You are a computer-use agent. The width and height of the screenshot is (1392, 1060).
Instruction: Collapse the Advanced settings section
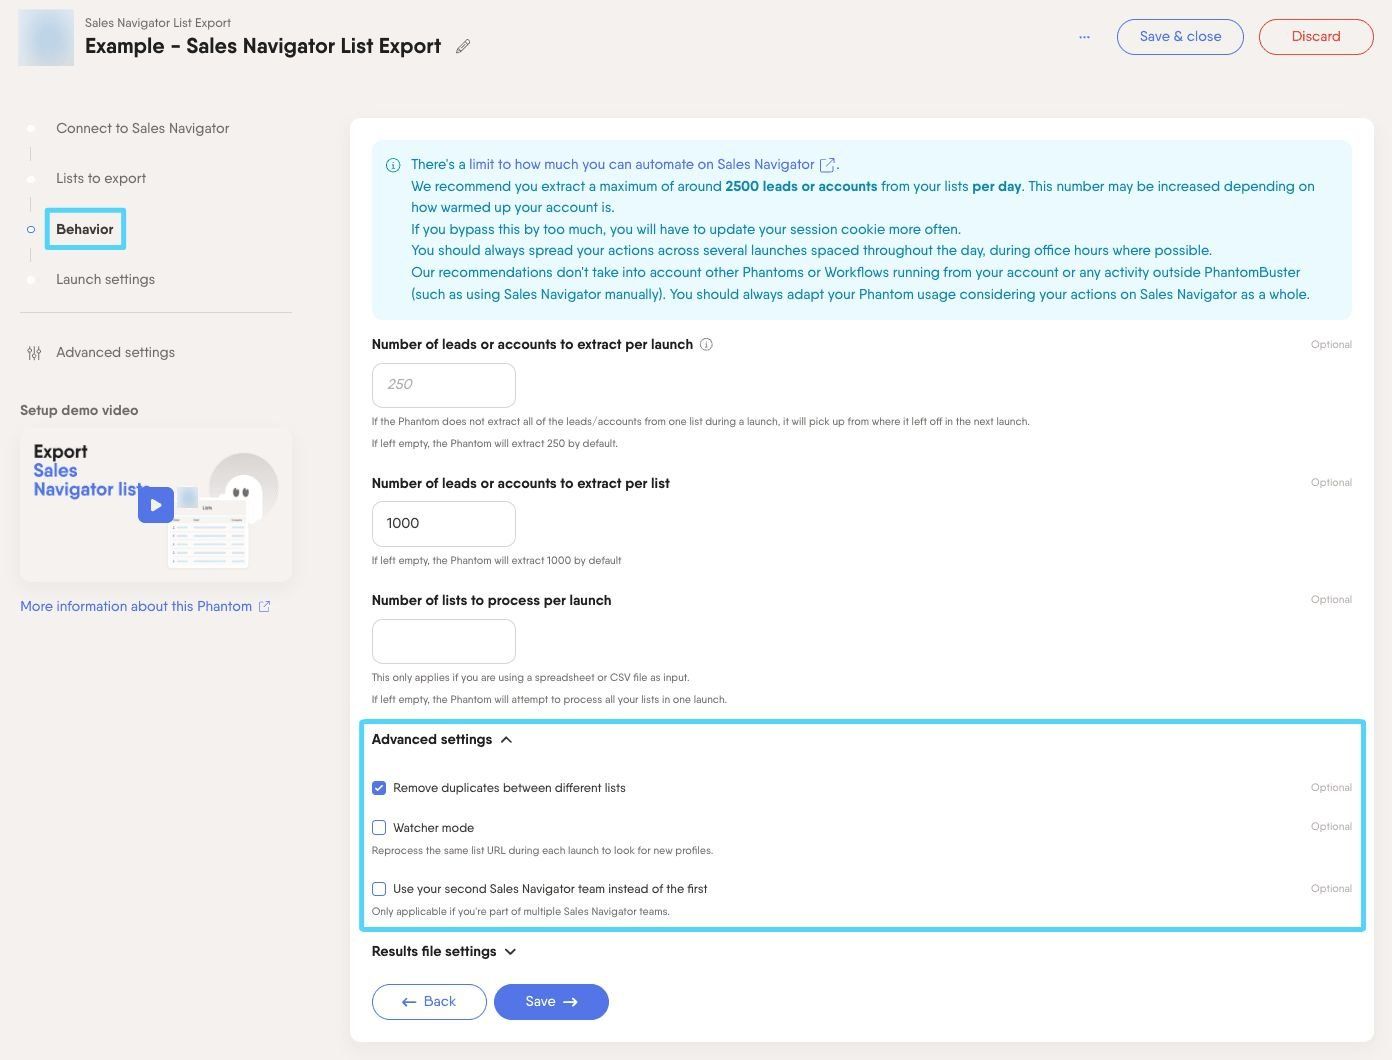click(x=442, y=740)
